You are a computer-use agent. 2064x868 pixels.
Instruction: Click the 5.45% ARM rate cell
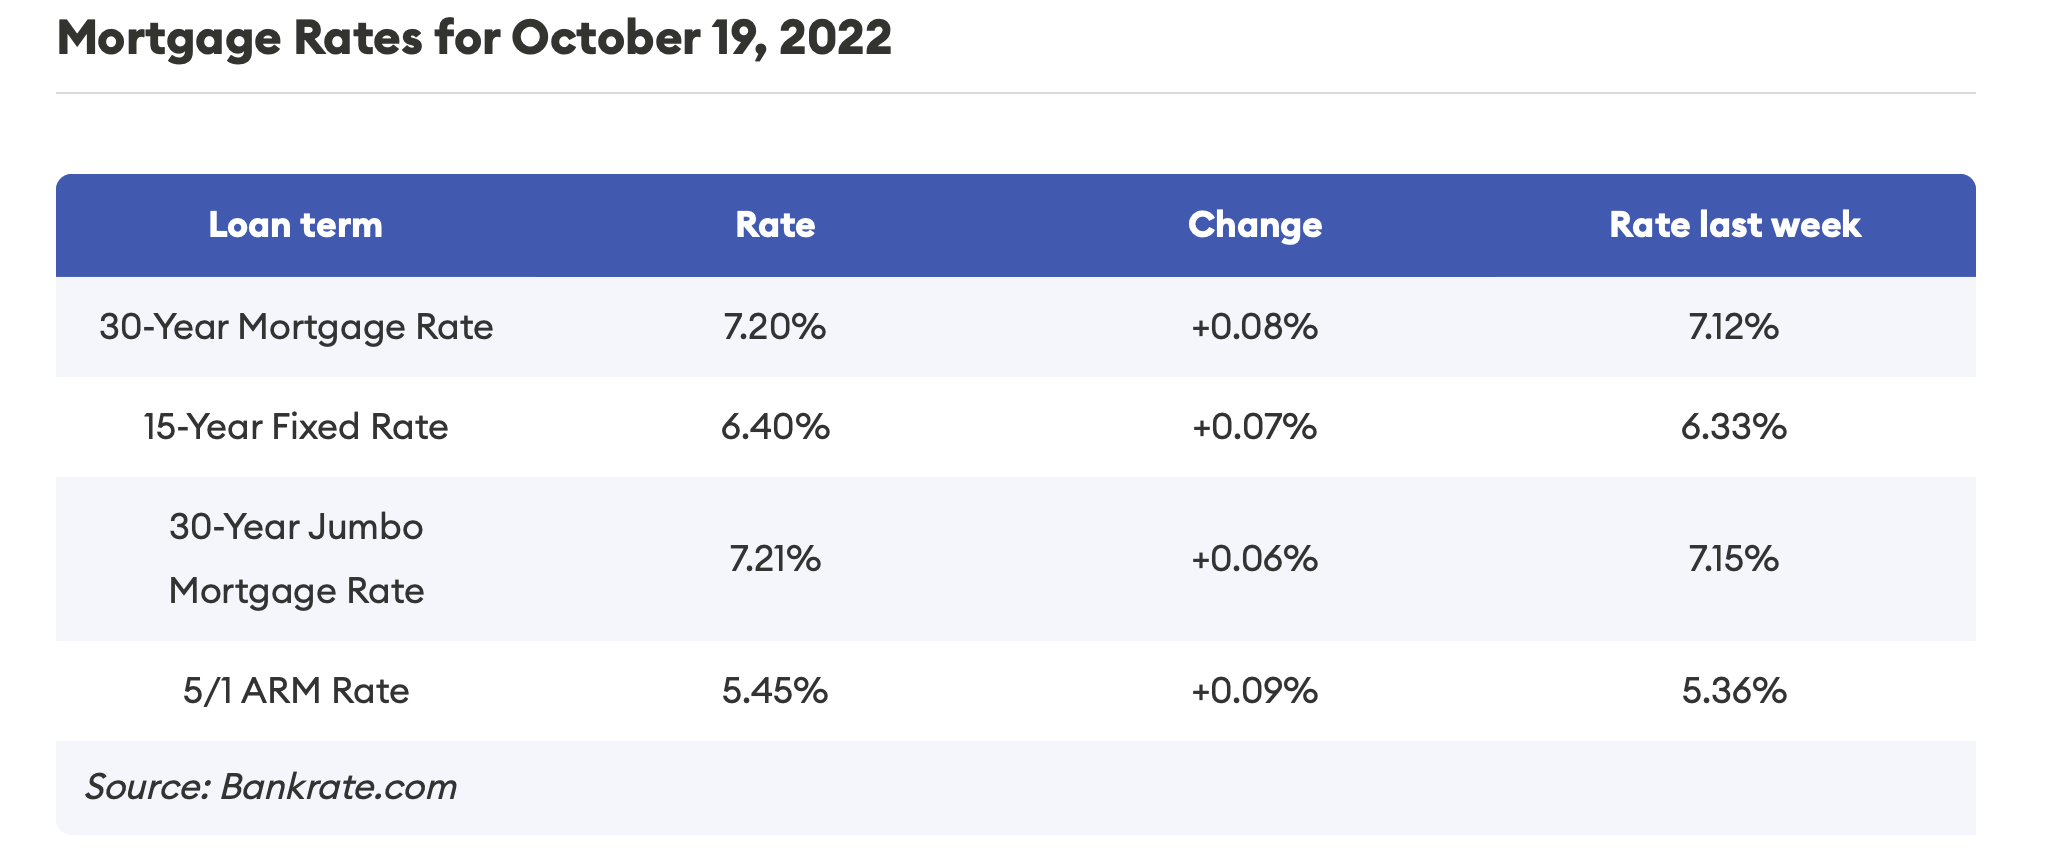(x=775, y=691)
